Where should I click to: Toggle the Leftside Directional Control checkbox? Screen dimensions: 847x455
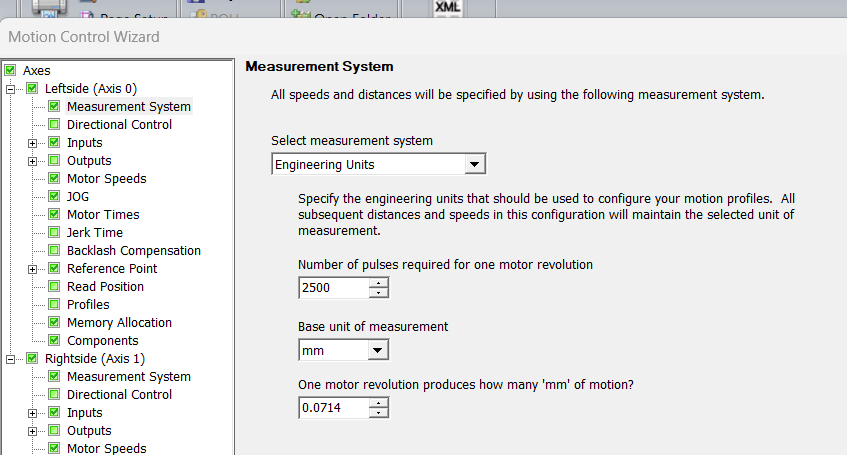click(x=54, y=125)
